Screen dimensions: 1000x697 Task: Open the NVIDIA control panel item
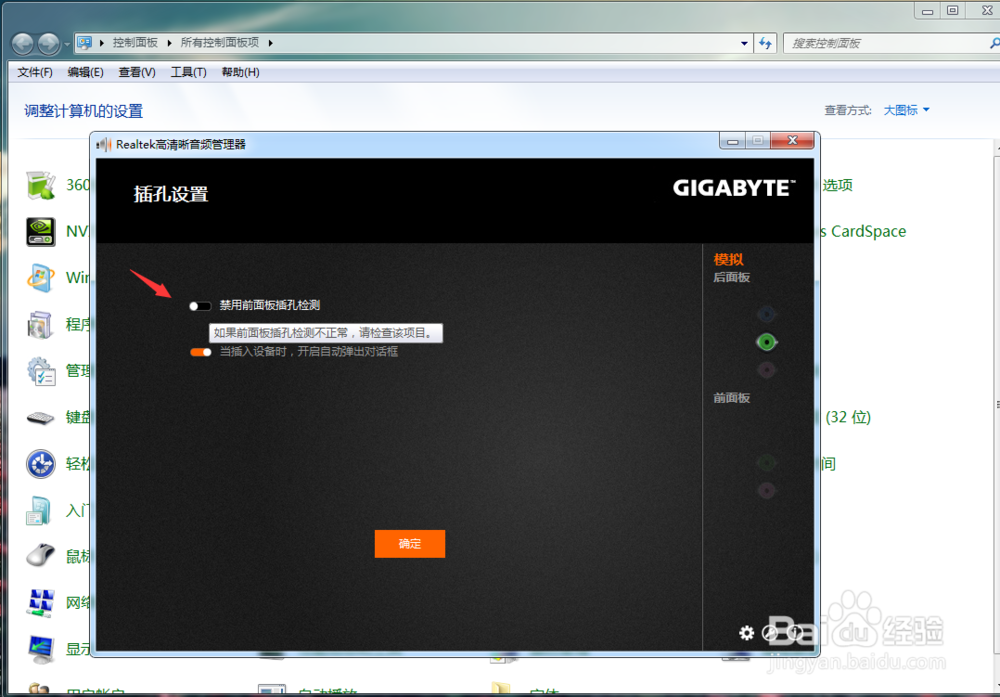pos(41,231)
